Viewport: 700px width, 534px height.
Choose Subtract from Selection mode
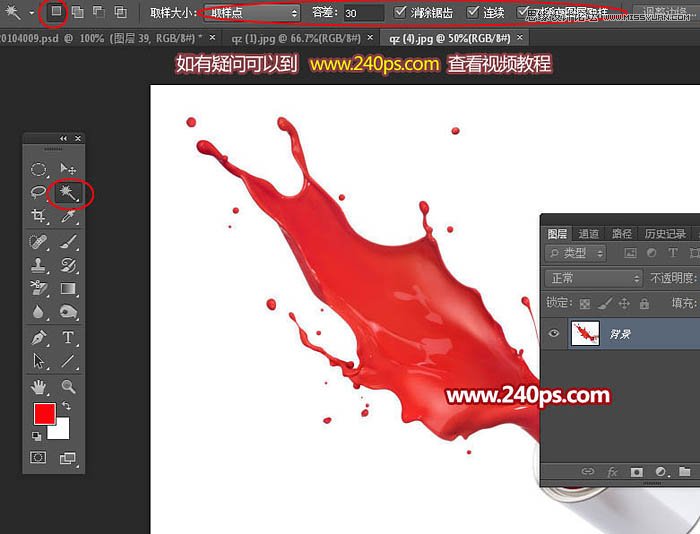99,12
